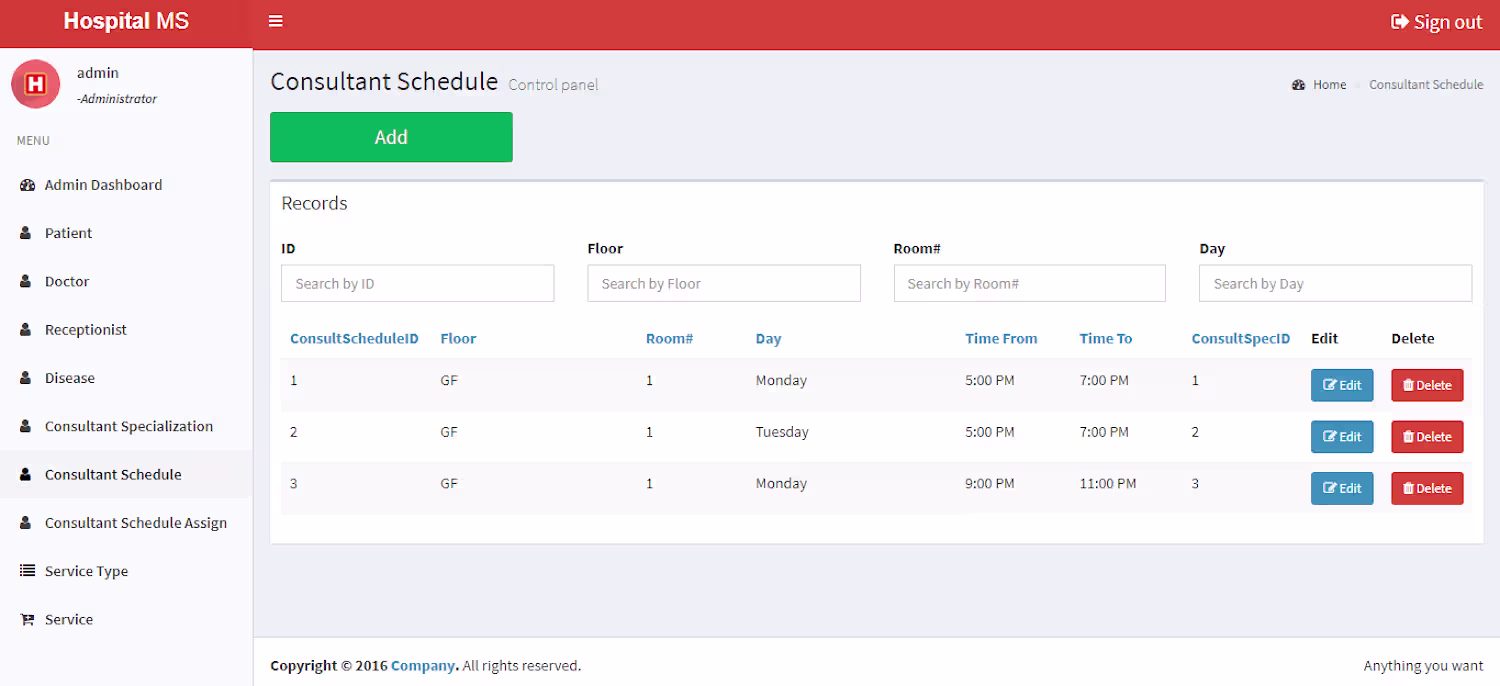Image resolution: width=1500 pixels, height=686 pixels.
Task: Sort records by Time From column
Action: [1001, 339]
